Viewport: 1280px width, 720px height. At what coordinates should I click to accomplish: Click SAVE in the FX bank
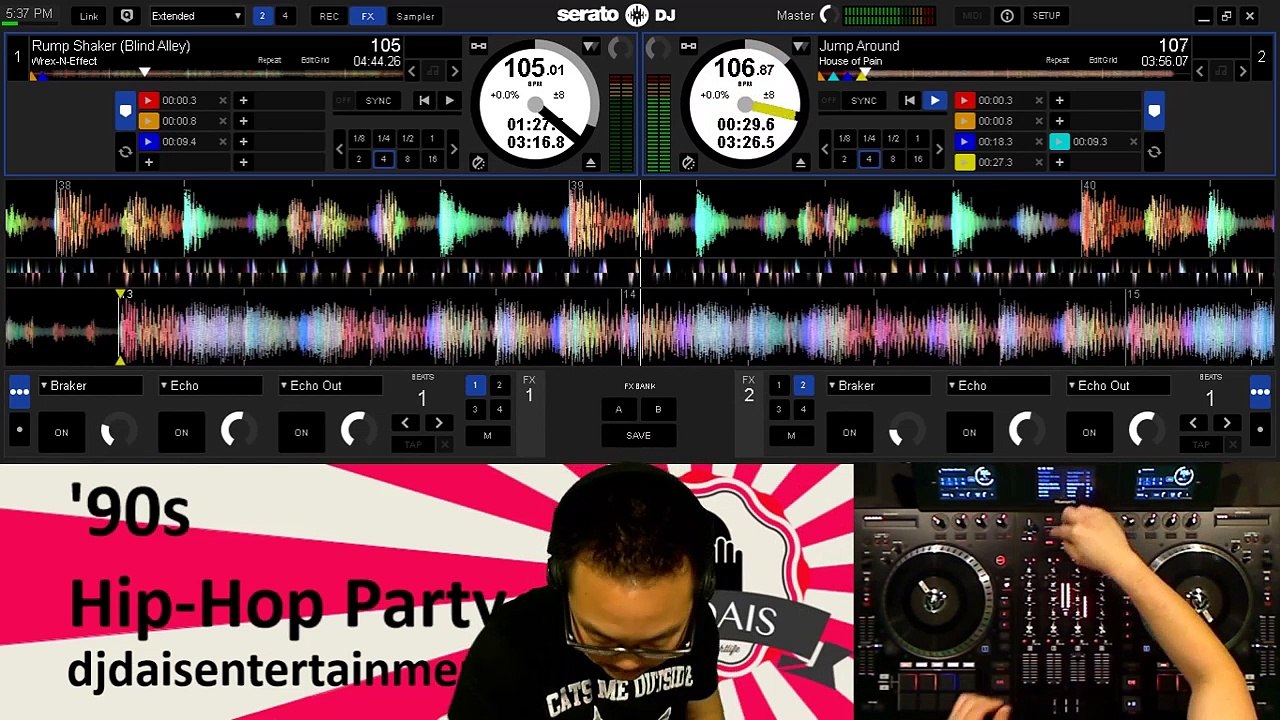click(x=638, y=435)
